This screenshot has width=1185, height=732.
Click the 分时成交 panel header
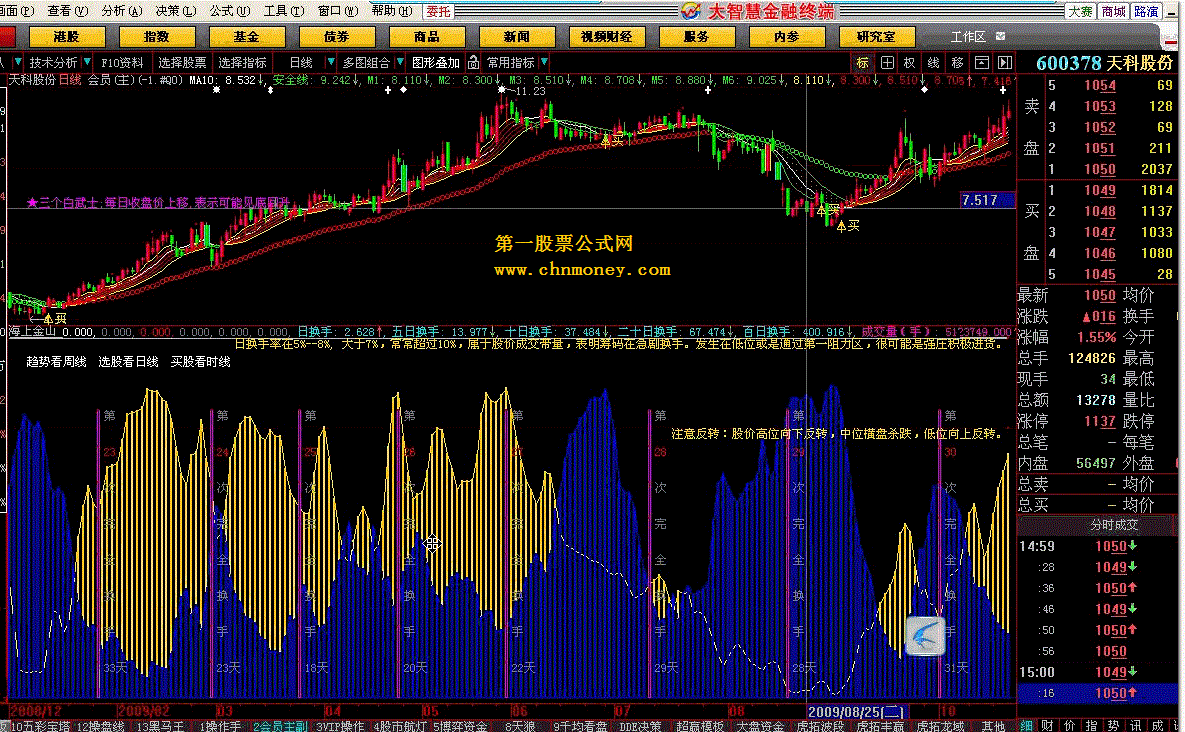pos(1113,525)
